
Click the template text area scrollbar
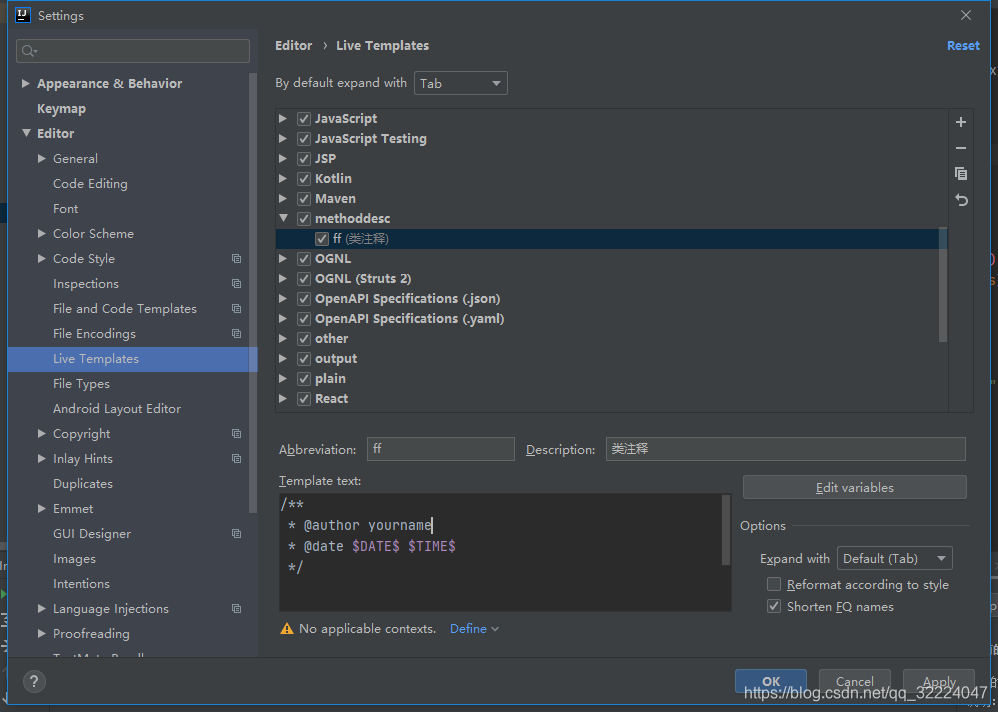726,529
